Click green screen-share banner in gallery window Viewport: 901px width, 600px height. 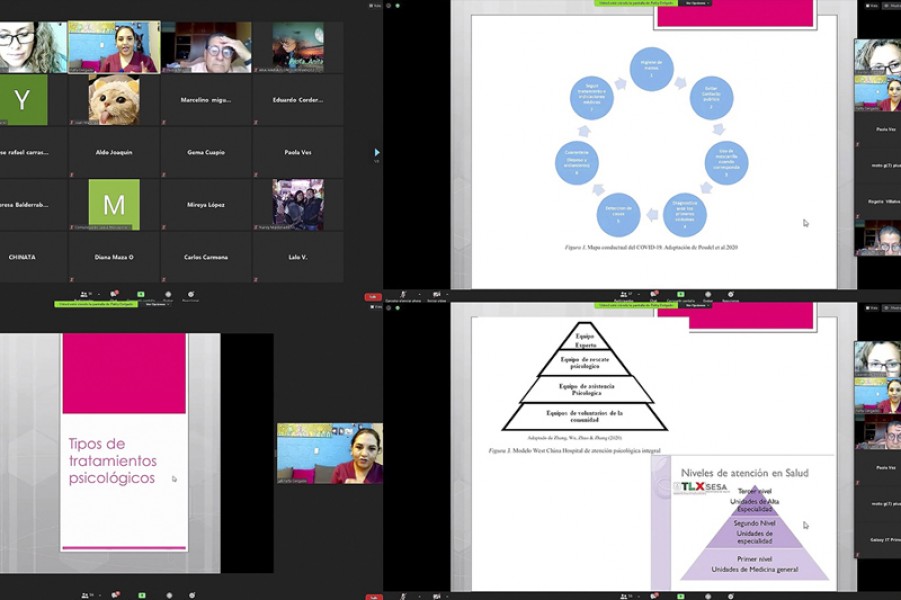click(x=96, y=305)
